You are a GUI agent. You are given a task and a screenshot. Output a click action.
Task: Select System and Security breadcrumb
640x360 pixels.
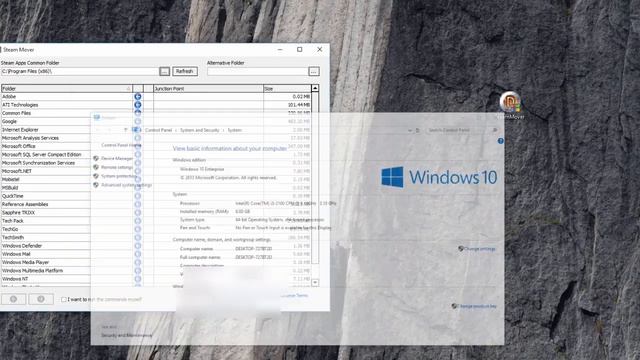200,130
